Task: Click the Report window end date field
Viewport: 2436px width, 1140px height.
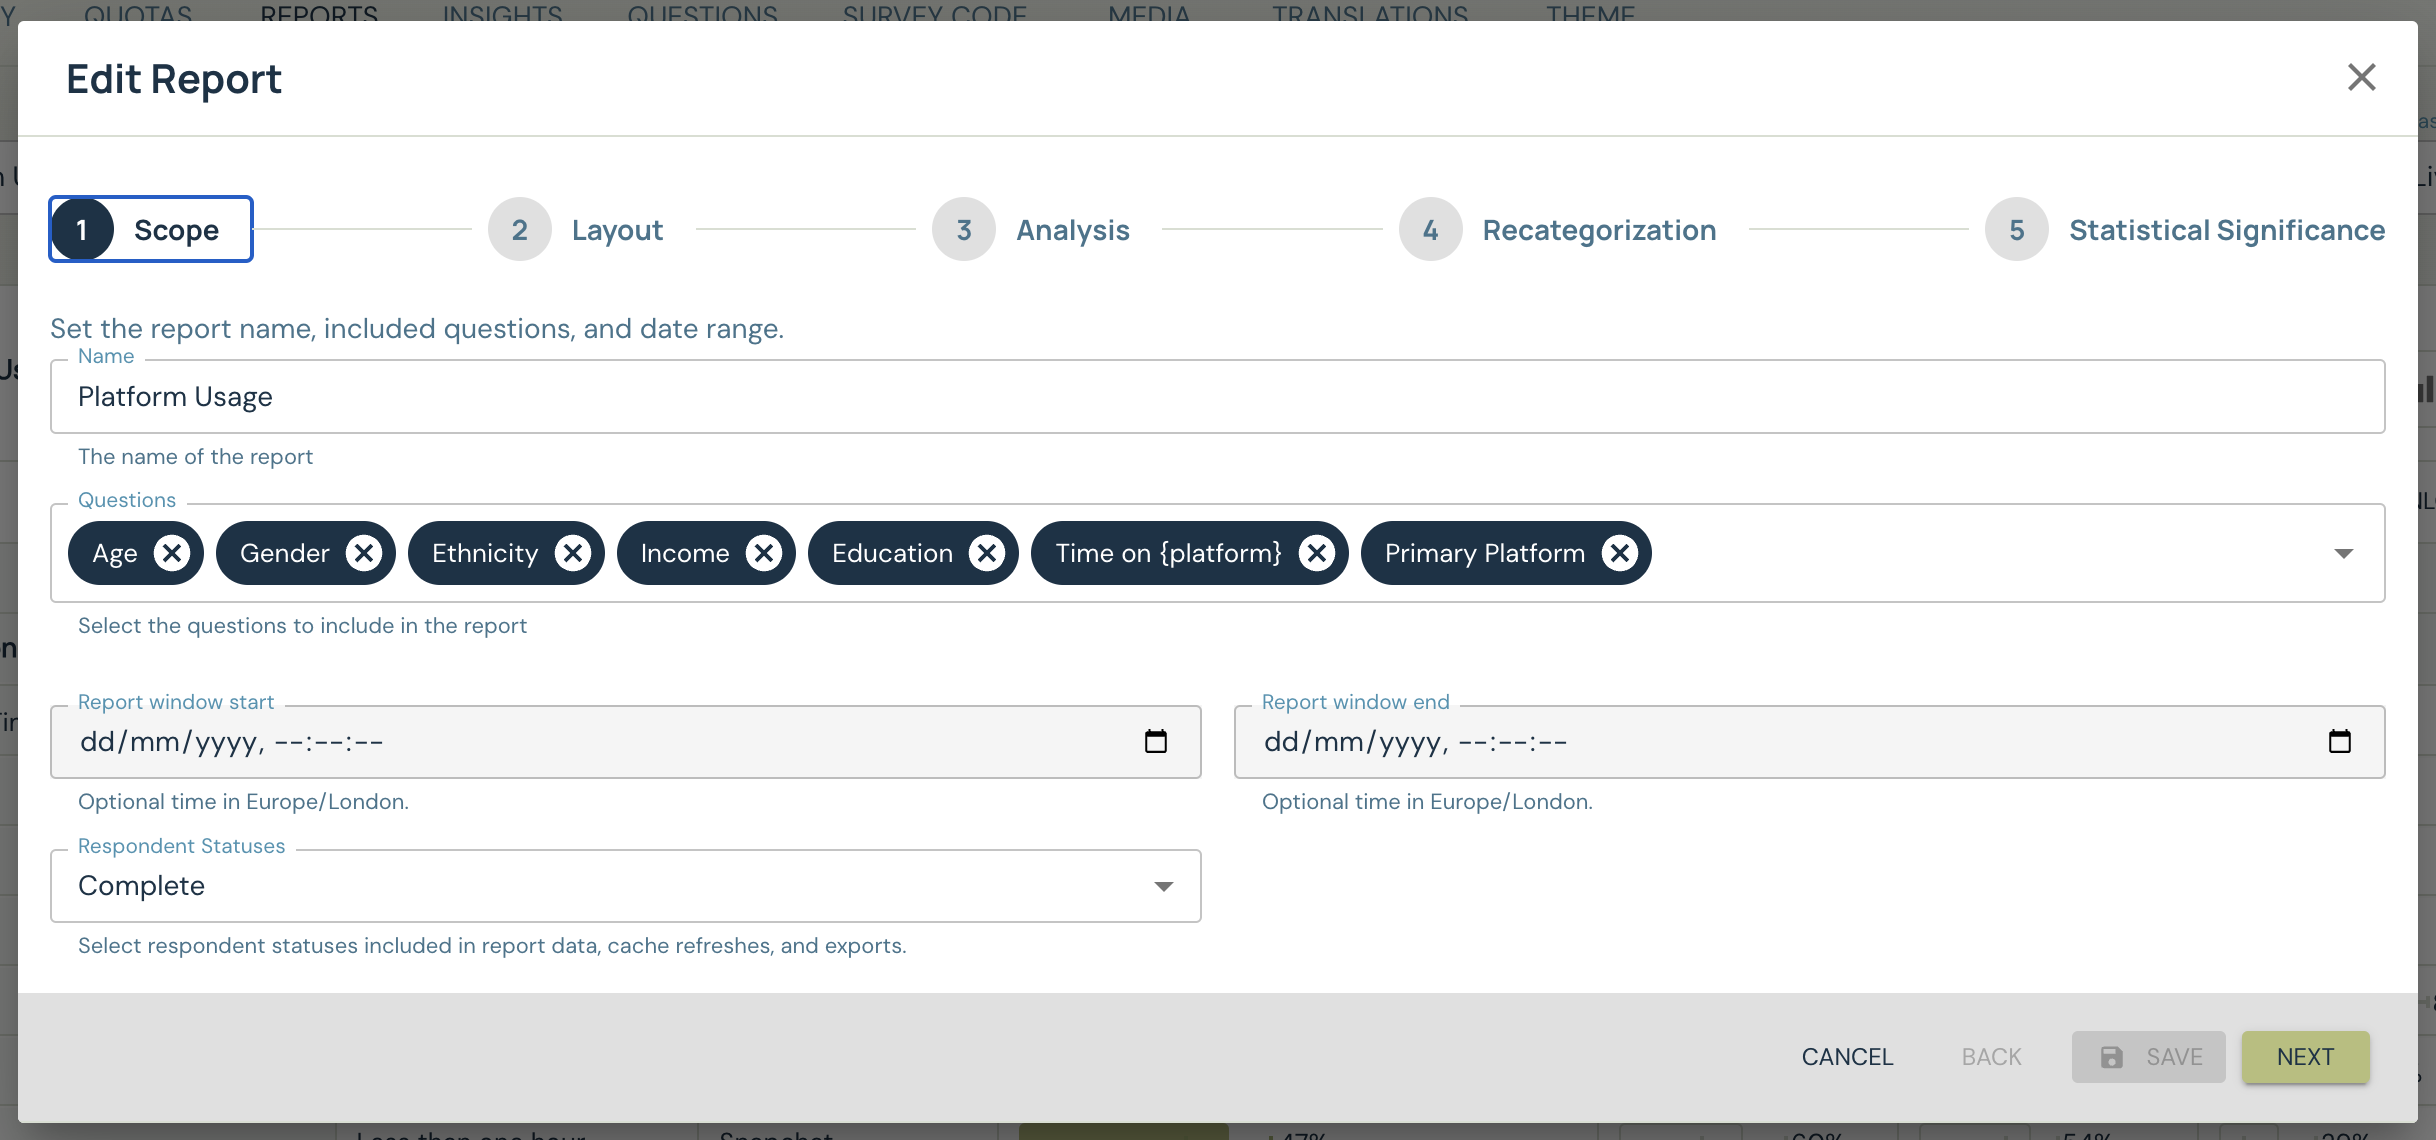Action: (x=1810, y=742)
